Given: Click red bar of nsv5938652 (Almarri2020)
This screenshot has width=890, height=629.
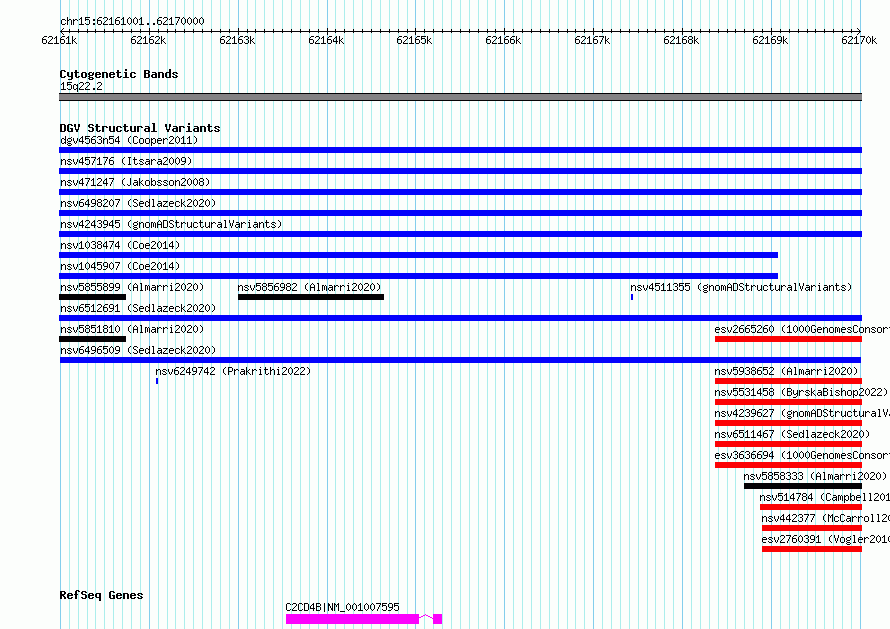Looking at the screenshot, I should [x=788, y=381].
